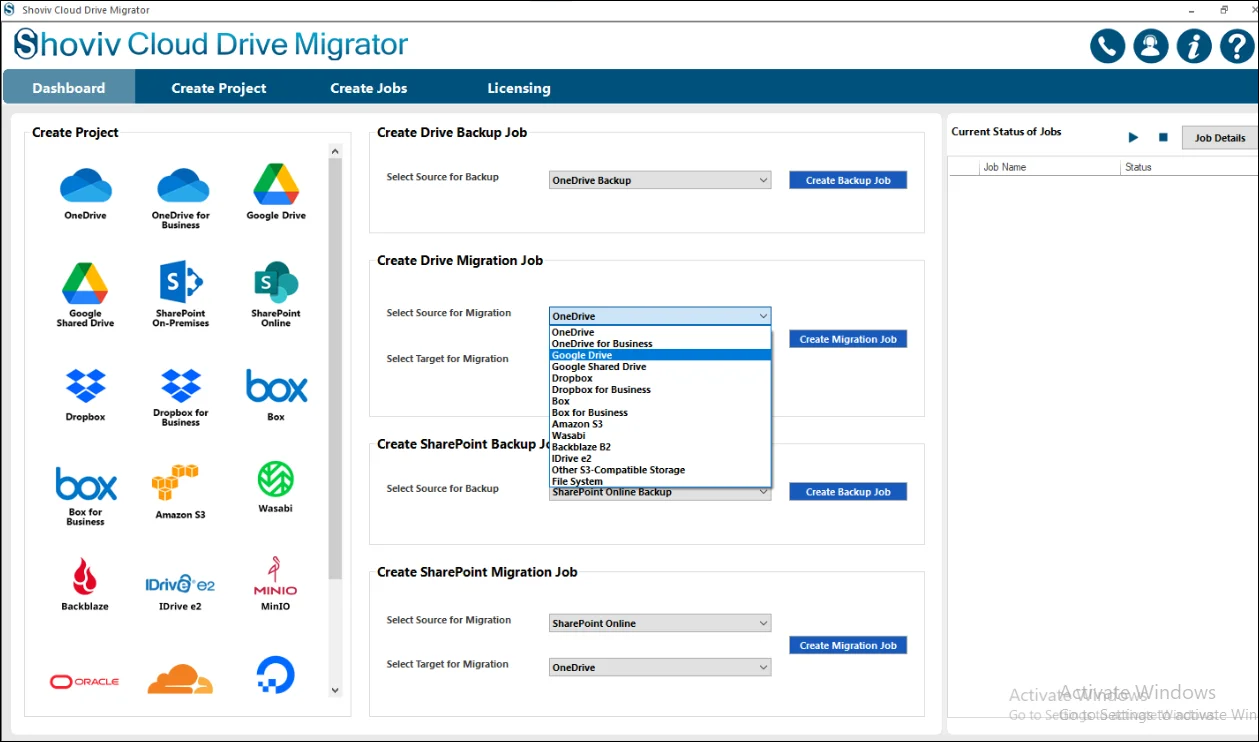Open SharePoint migration target OneDrive dropdown

[660, 667]
